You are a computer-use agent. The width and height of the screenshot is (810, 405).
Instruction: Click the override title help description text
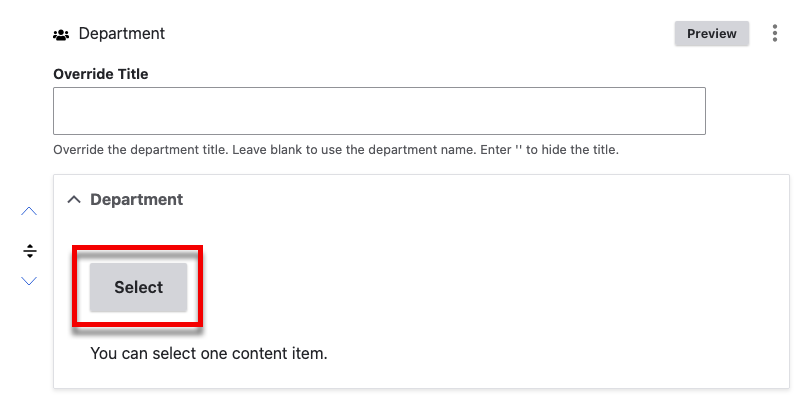[x=336, y=150]
